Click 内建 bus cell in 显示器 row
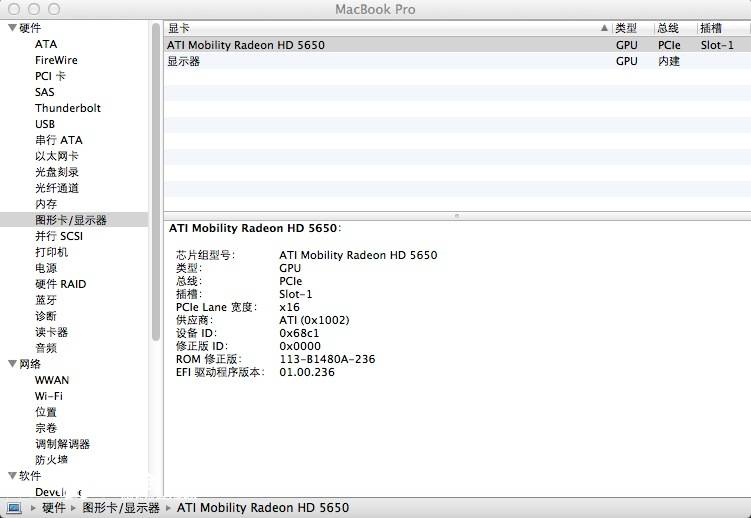Screen dimensions: 751x518 669,61
